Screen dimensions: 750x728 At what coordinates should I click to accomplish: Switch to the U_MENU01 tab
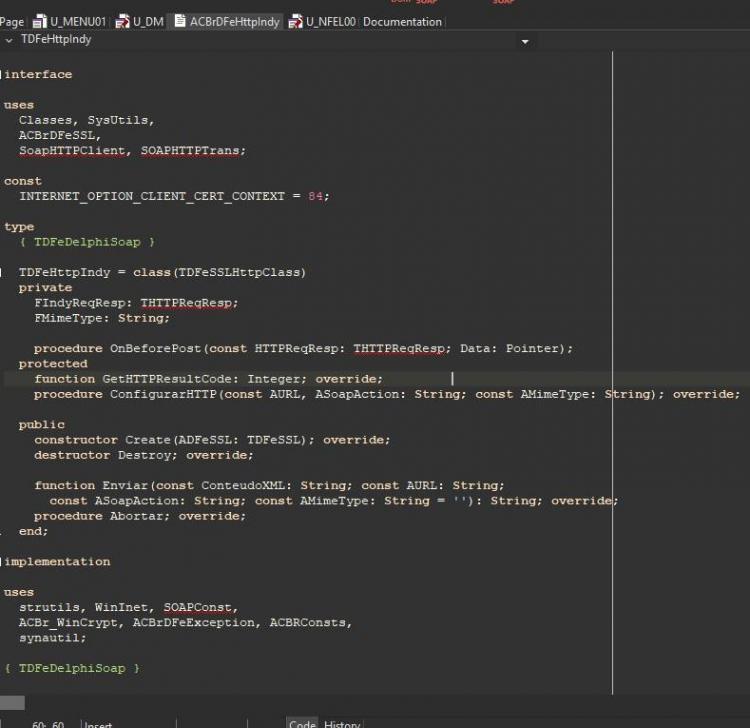click(x=69, y=22)
